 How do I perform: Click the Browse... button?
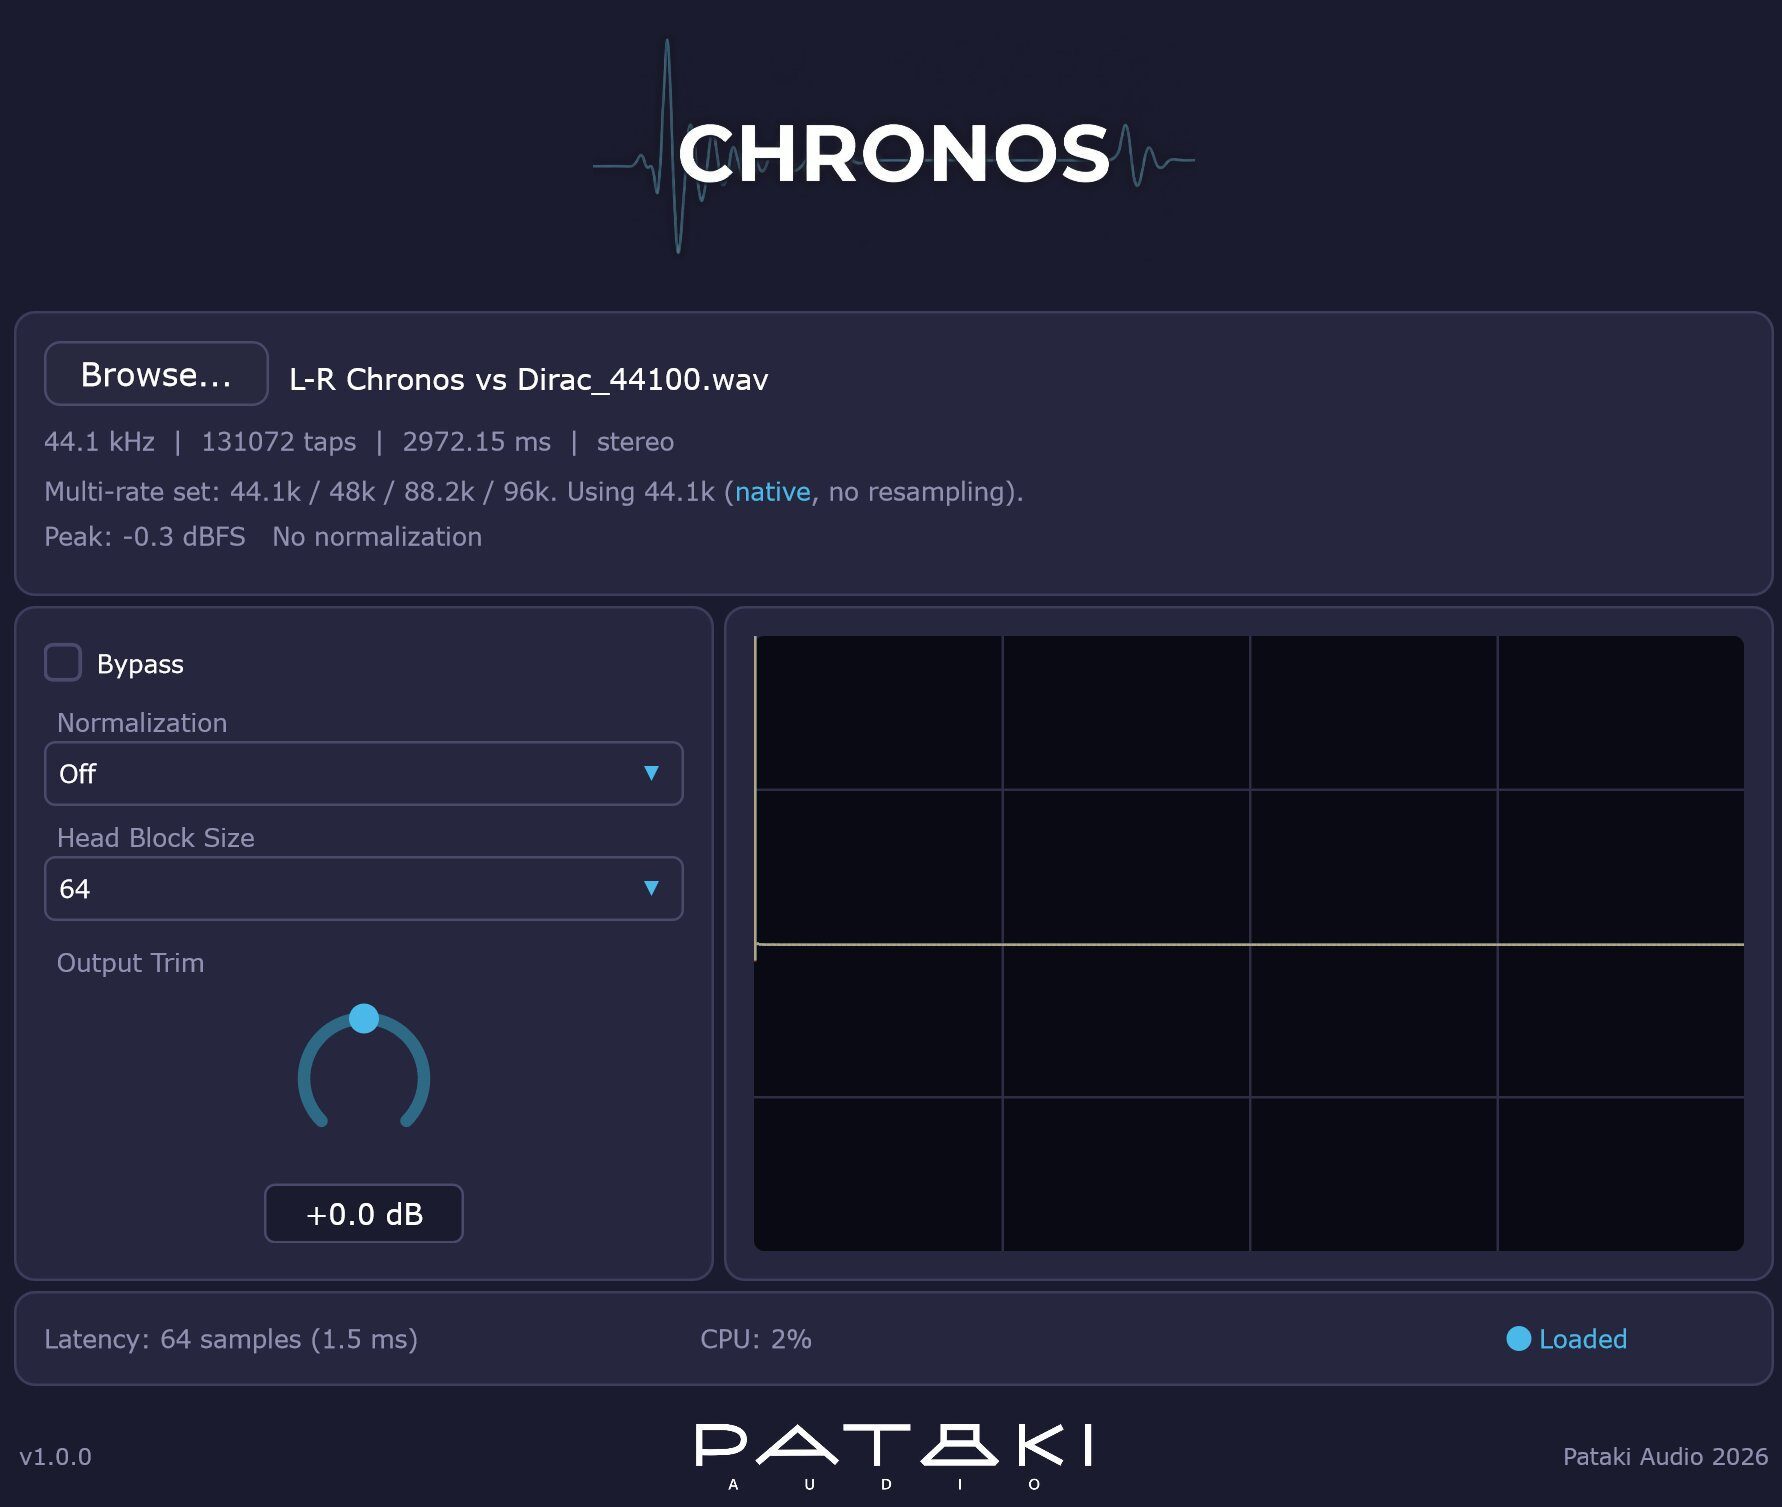click(156, 374)
